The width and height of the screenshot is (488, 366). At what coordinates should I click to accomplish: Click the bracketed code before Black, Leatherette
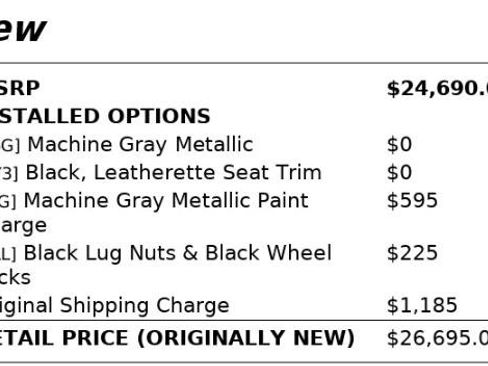click(x=9, y=174)
